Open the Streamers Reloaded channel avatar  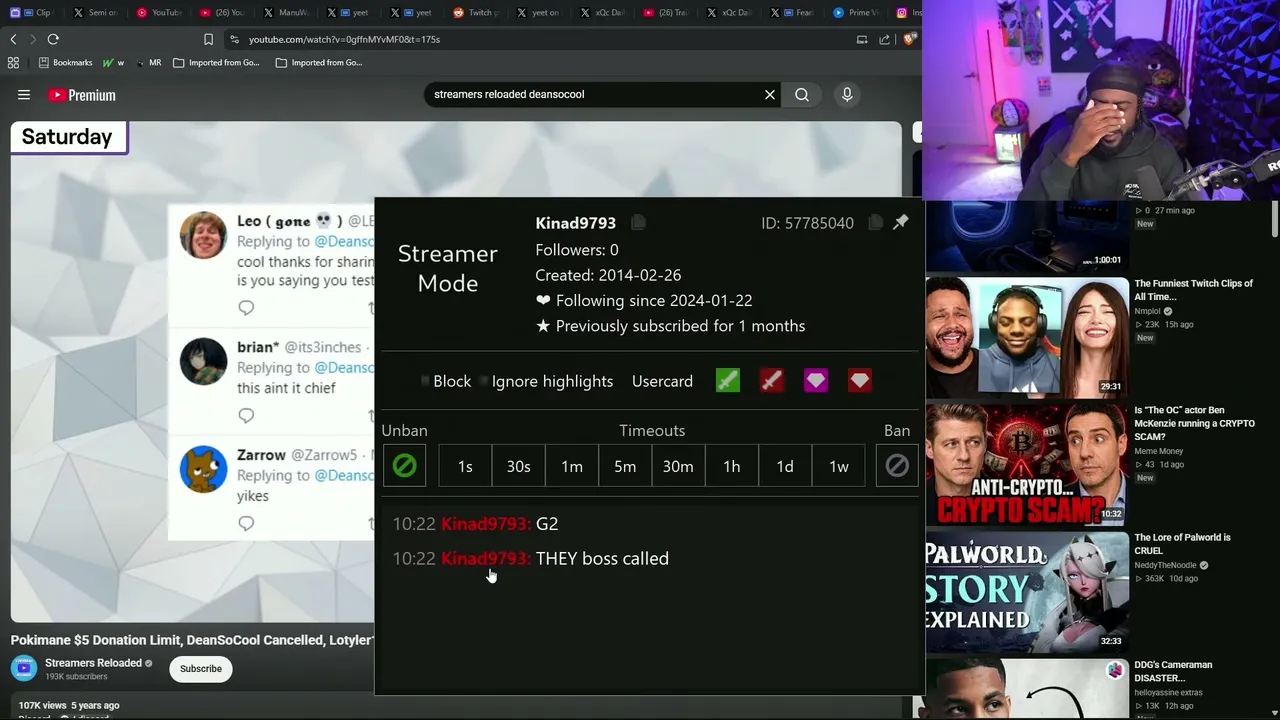24,668
